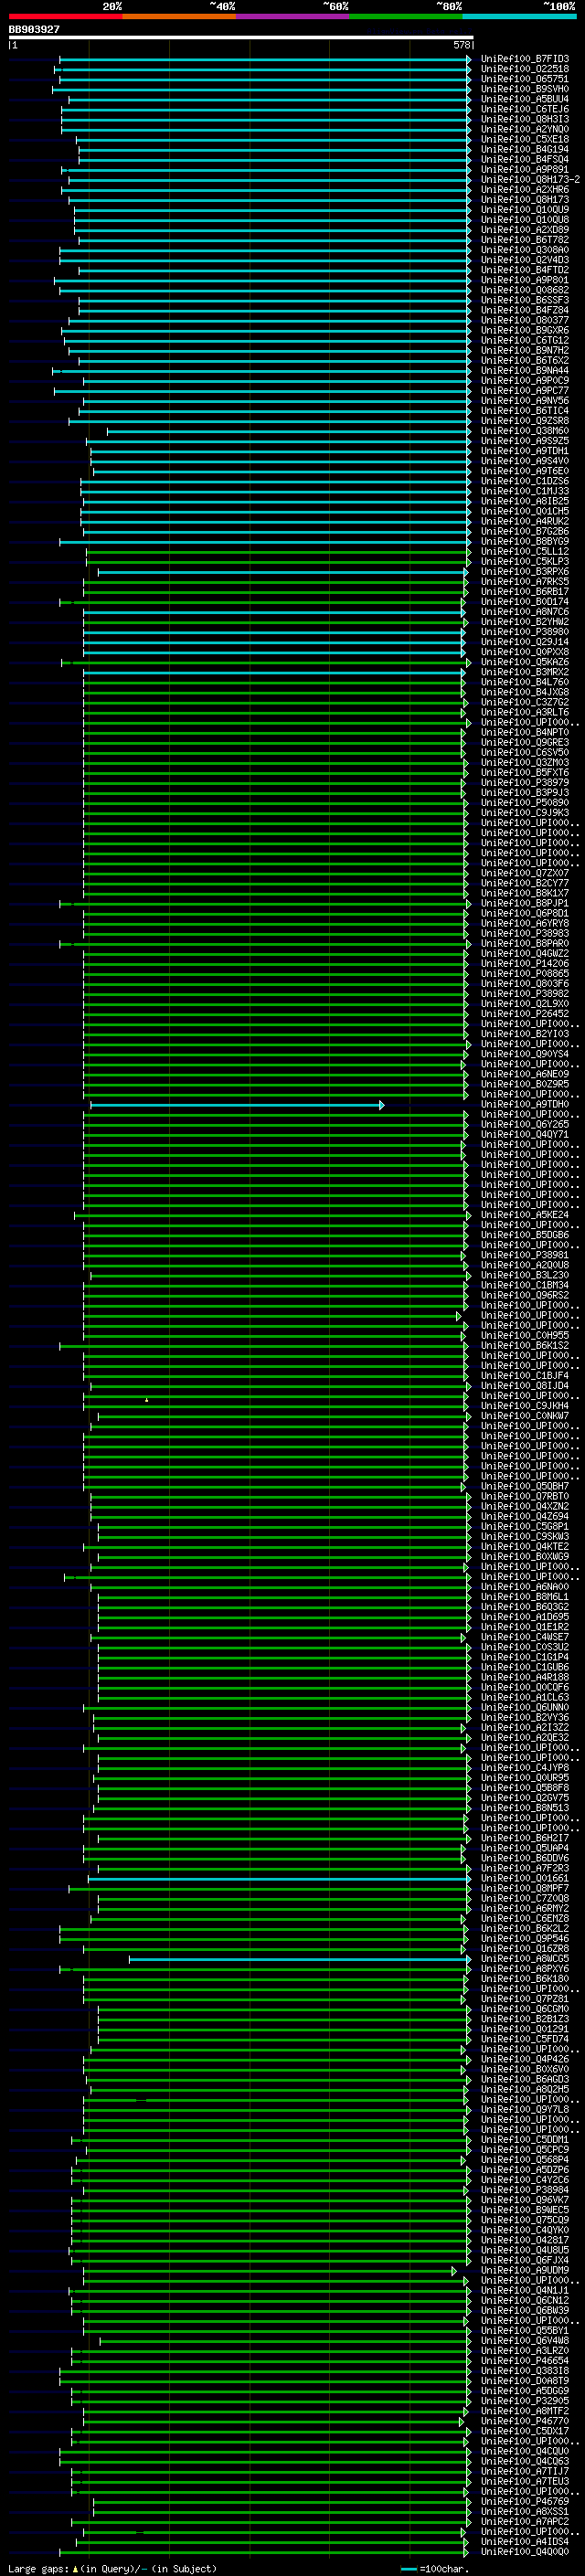The width and height of the screenshot is (585, 2576).
Task: Select the UniRef100_P26452 label
Action: pos(525,1013)
